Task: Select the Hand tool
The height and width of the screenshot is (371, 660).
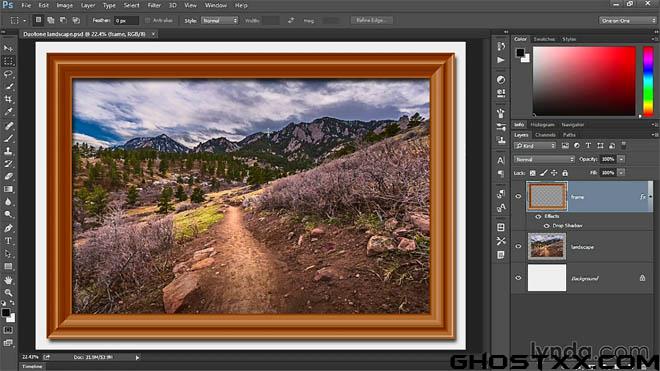Action: pyautogui.click(x=8, y=280)
